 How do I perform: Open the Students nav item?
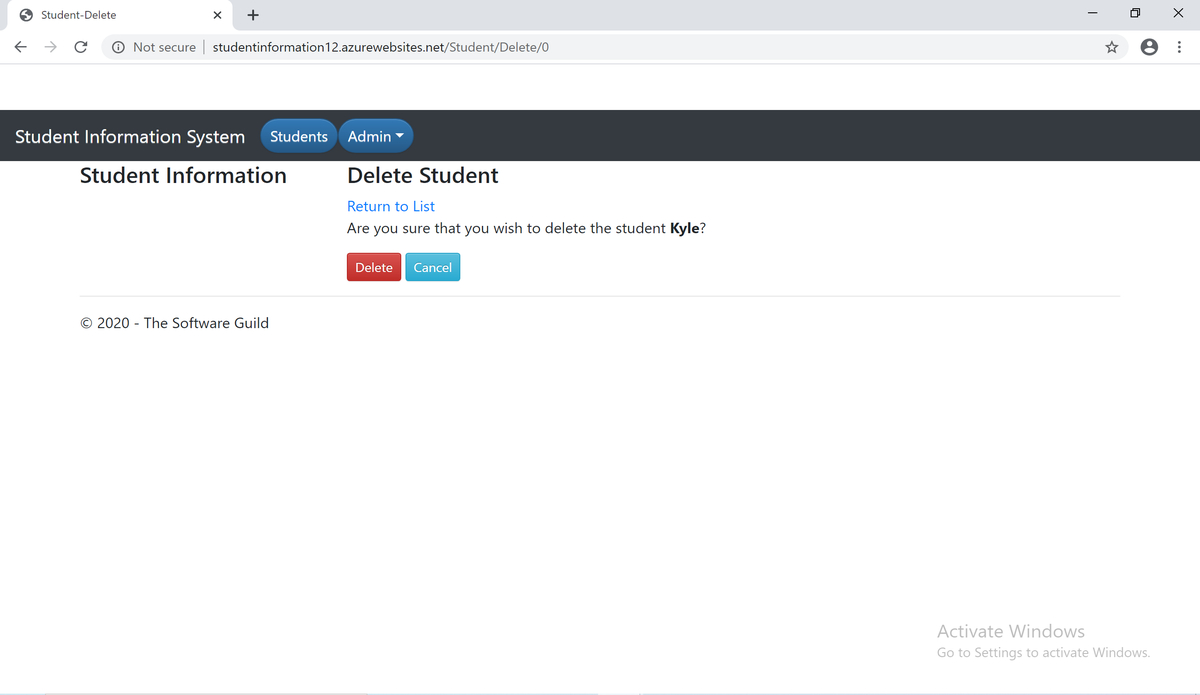click(x=298, y=136)
